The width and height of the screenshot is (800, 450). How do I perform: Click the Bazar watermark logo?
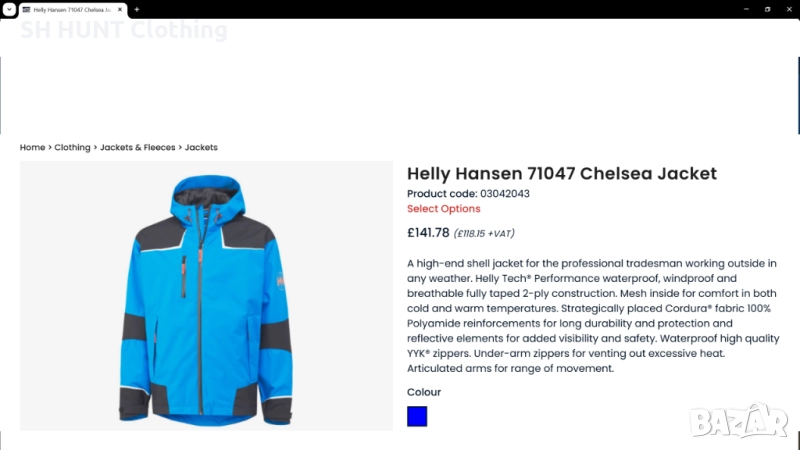tap(739, 421)
